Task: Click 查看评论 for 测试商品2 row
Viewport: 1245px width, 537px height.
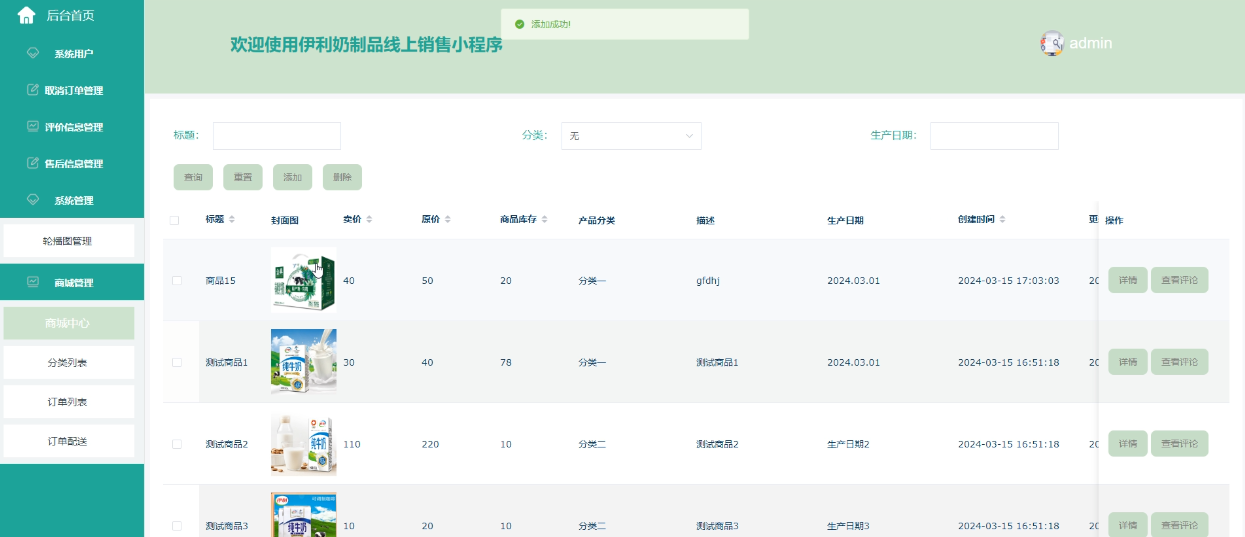Action: click(x=1180, y=444)
